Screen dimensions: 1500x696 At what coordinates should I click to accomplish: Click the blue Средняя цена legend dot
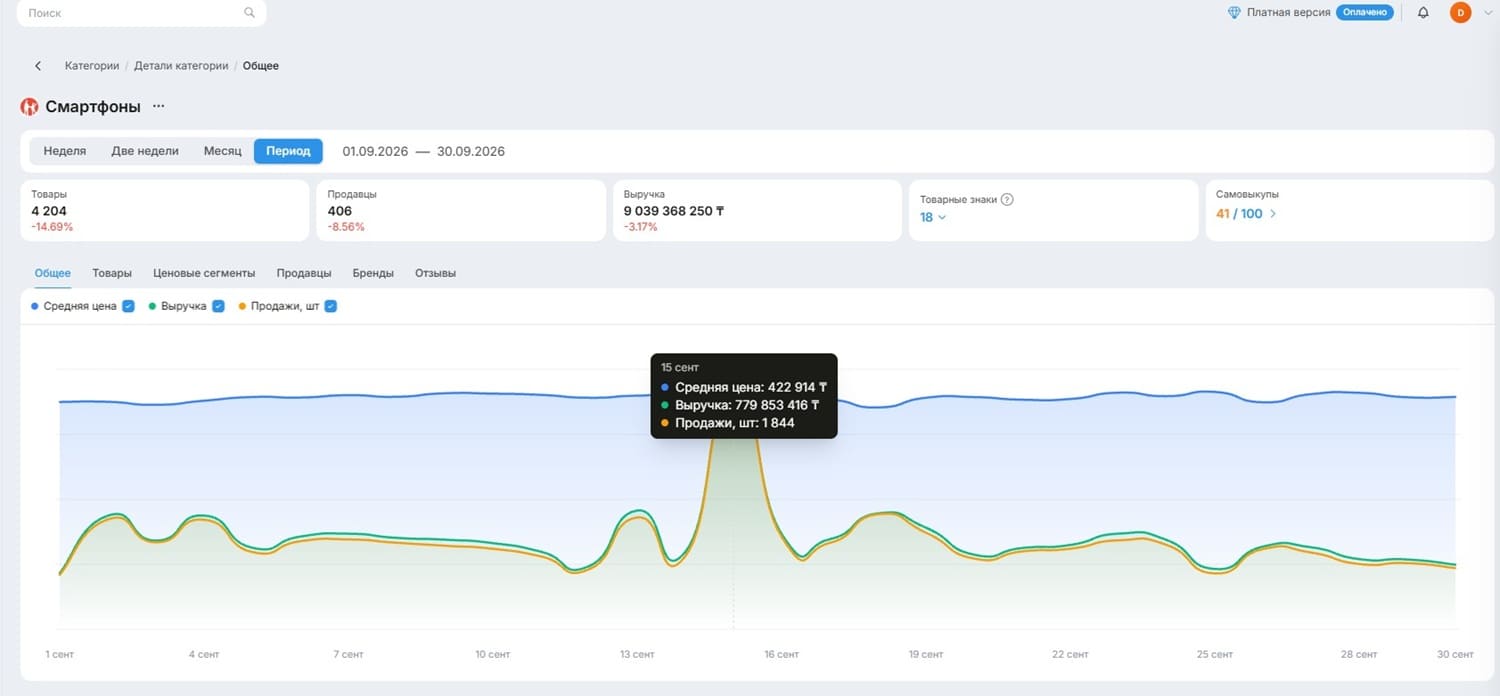pyautogui.click(x=35, y=306)
